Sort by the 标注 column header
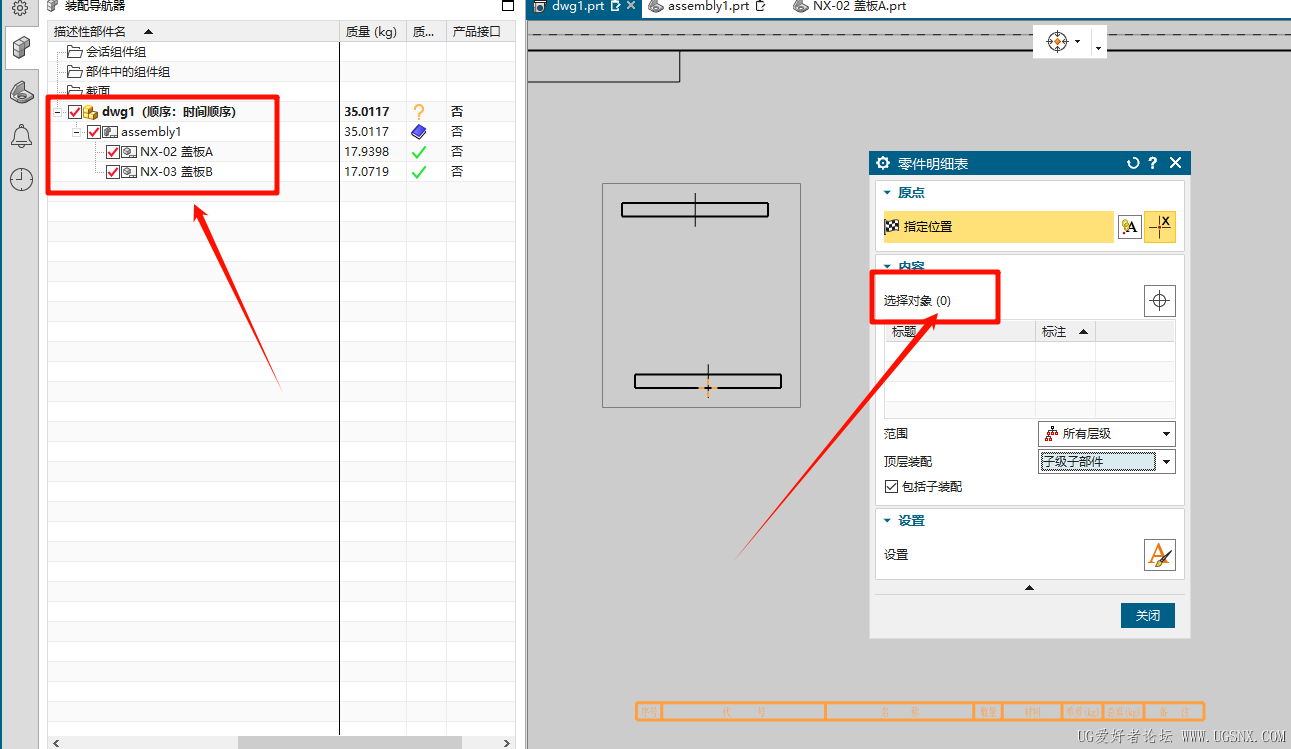Viewport: 1291px width, 749px height. [1065, 332]
